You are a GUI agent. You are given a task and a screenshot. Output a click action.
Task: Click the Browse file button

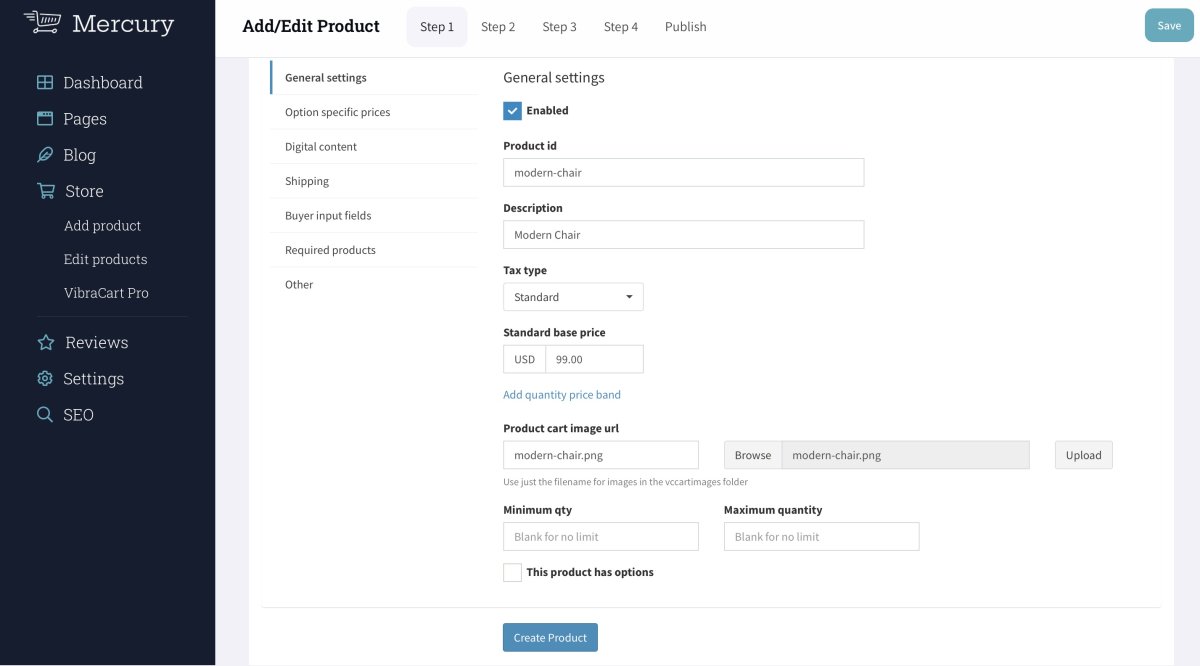753,455
